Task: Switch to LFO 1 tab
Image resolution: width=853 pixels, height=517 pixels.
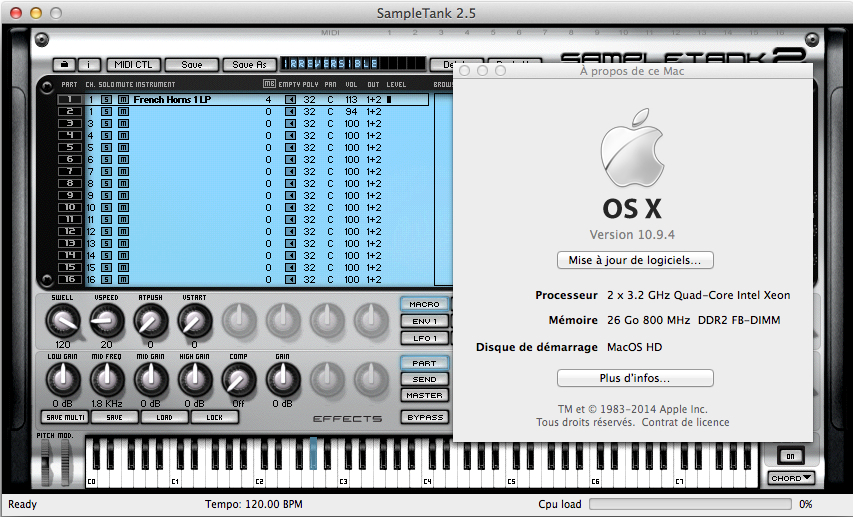Action: click(x=425, y=338)
